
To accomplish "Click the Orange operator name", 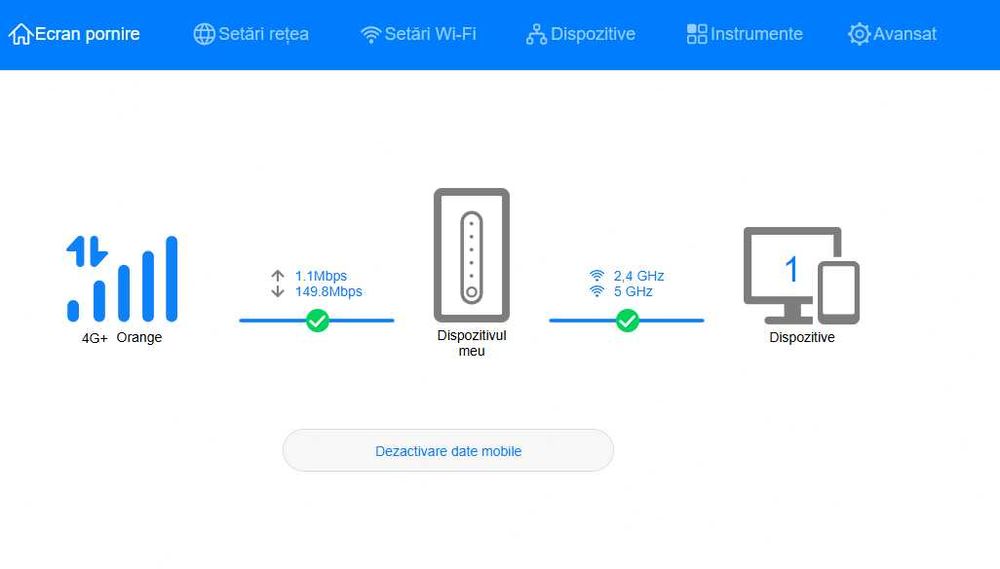I will [139, 337].
